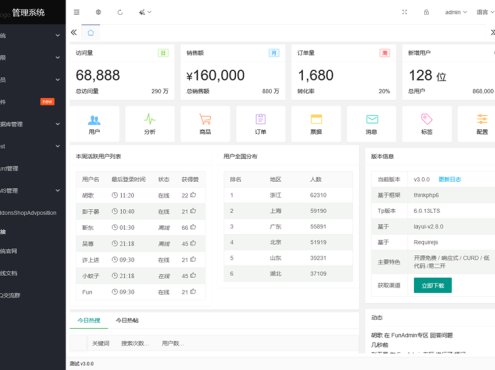495x370 pixels.
Task: Open the clear-cache broom dropdown
Action: click(145, 12)
